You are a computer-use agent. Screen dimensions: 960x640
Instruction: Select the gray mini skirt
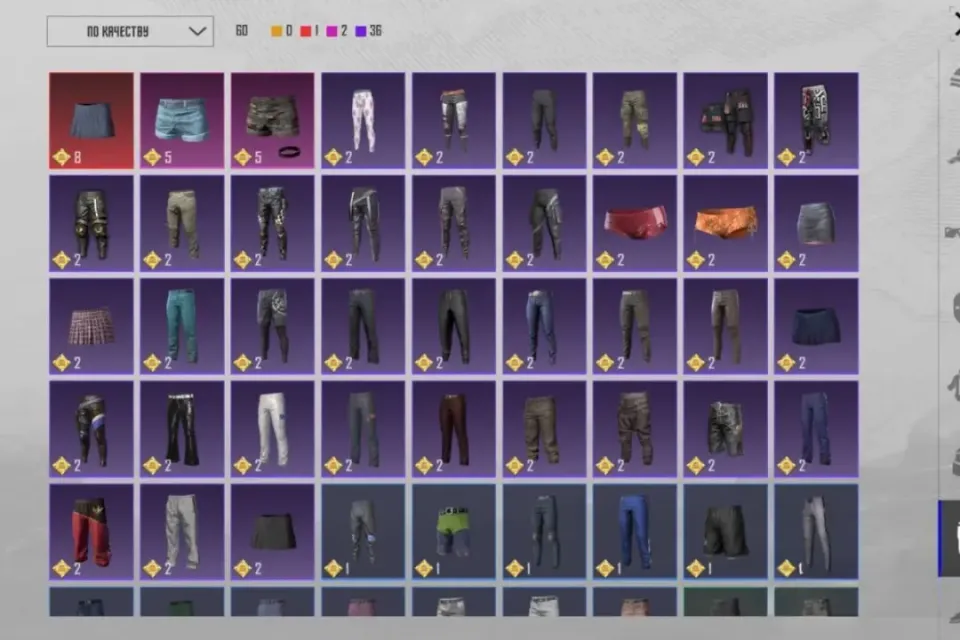coord(816,224)
